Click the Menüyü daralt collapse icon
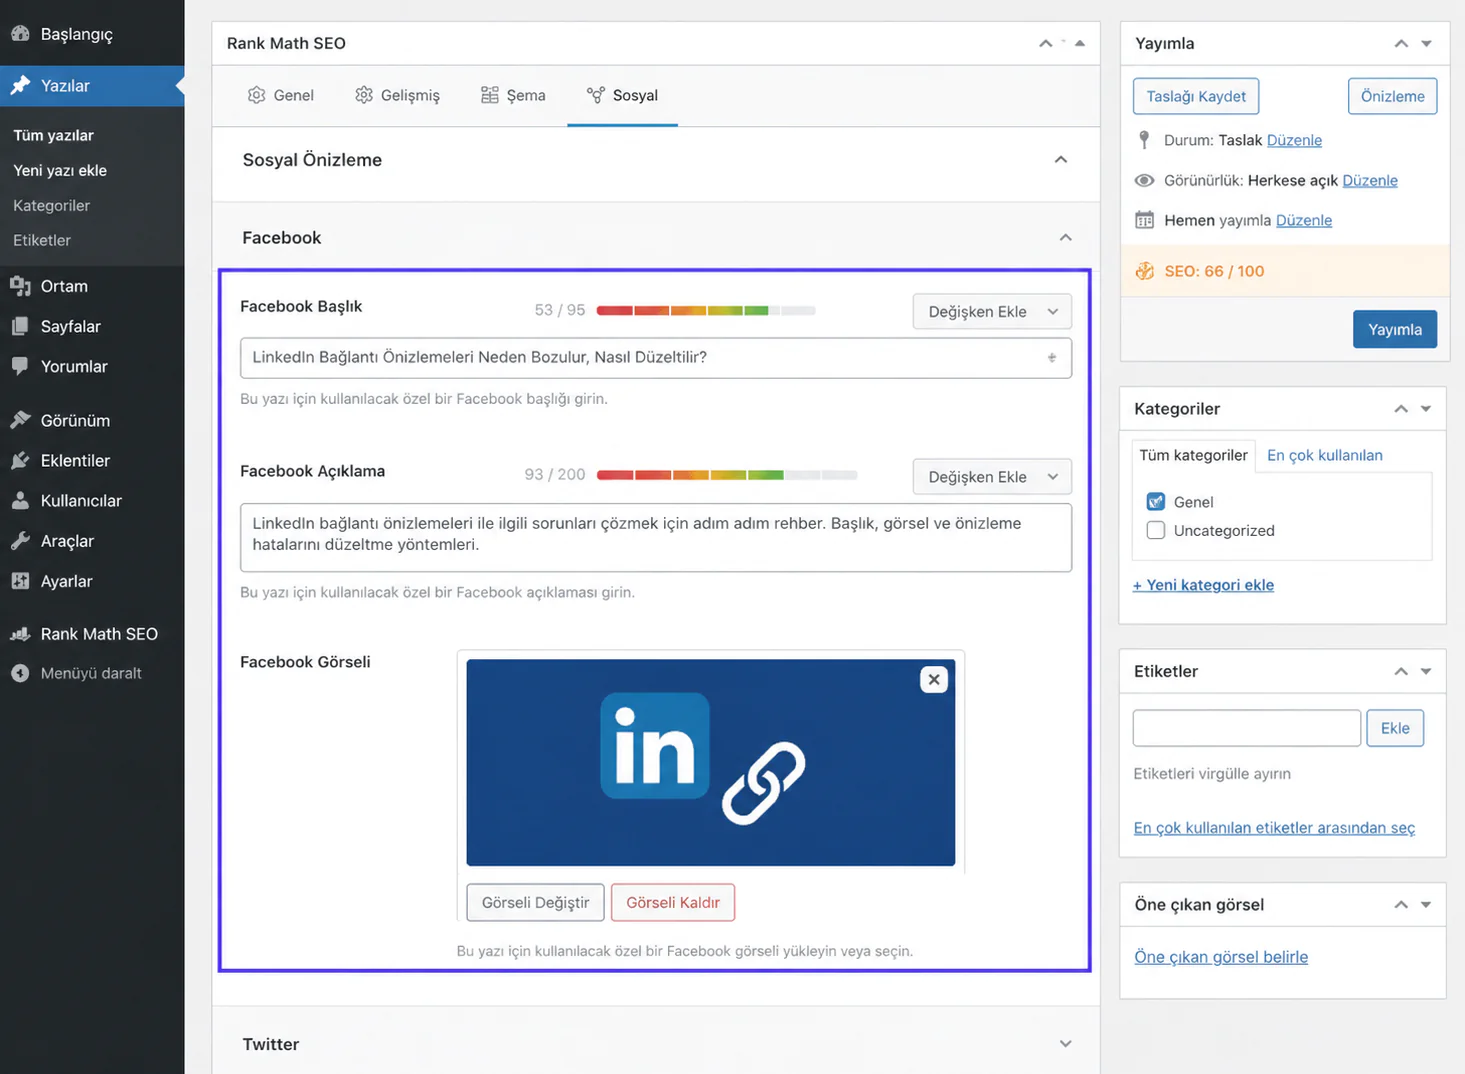Viewport: 1465px width, 1074px height. [20, 673]
